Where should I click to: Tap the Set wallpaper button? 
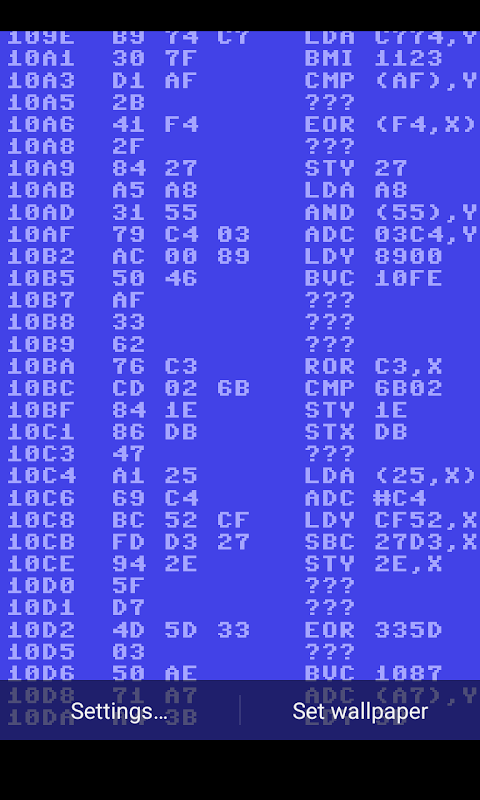coord(360,711)
